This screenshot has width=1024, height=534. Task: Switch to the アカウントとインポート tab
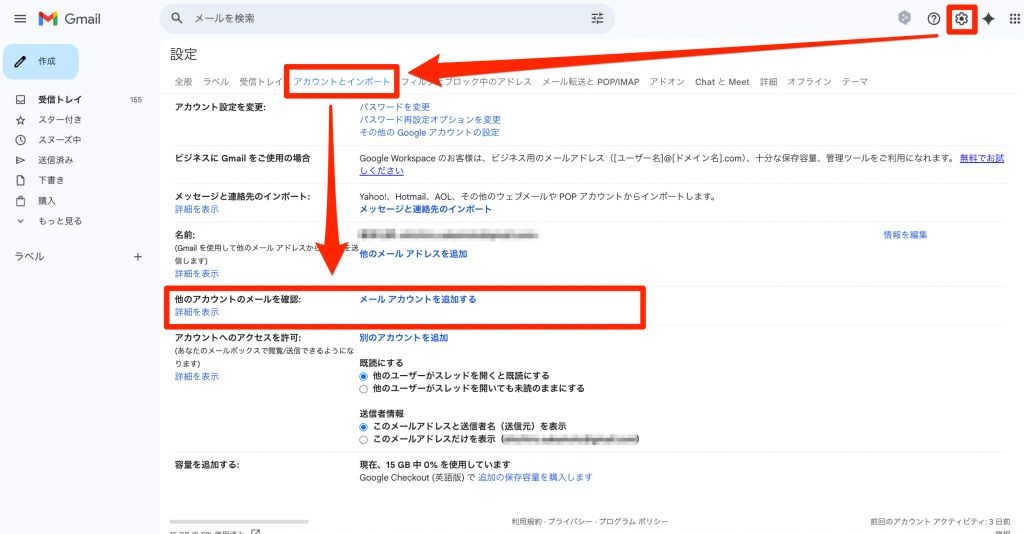342,82
